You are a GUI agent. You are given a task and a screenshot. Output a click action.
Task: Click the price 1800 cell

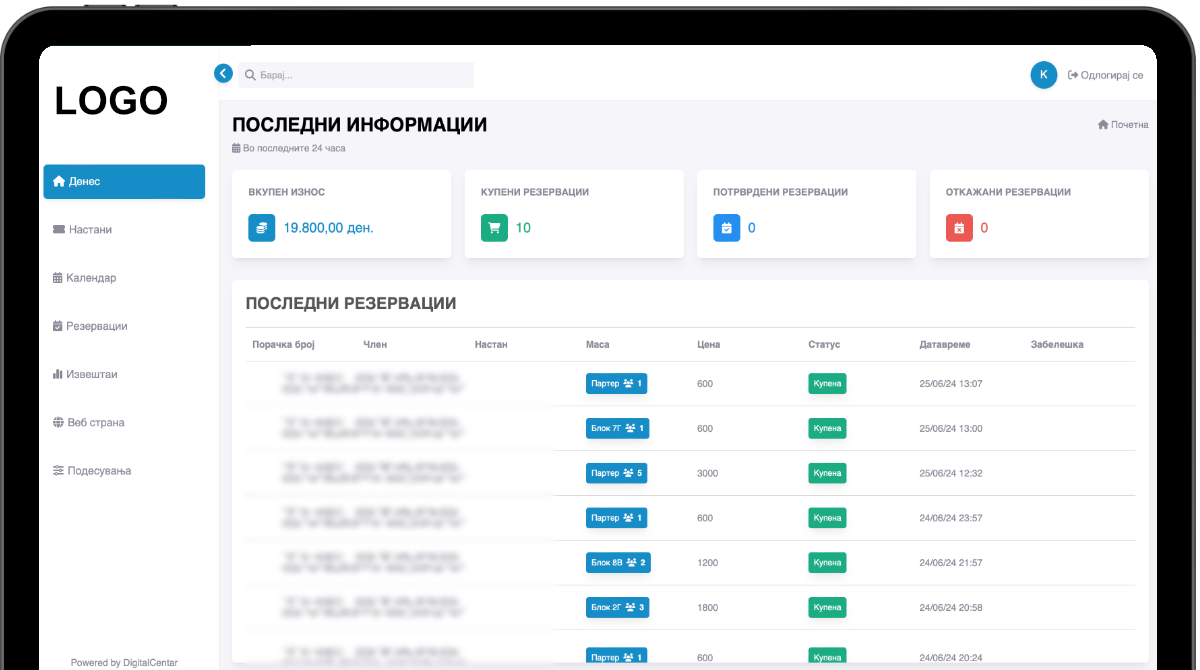coord(707,608)
